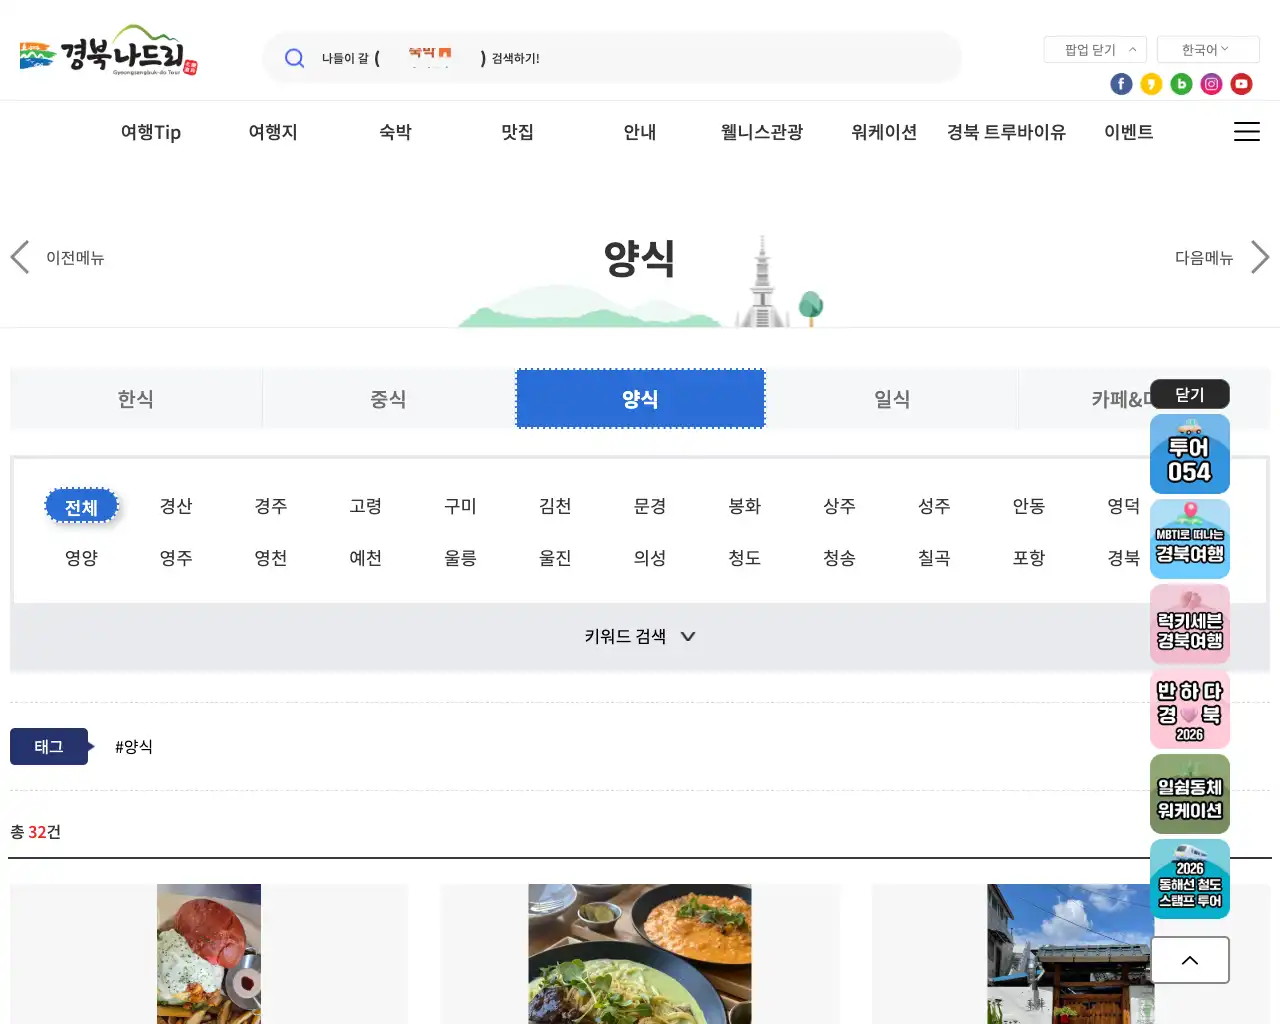
Task: Click the scroll-to-top arrow button
Action: 1190,960
